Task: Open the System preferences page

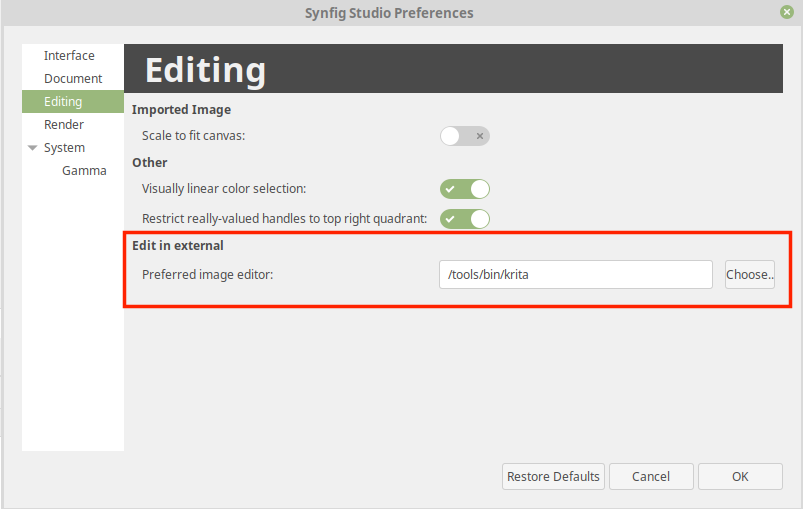Action: 64,147
